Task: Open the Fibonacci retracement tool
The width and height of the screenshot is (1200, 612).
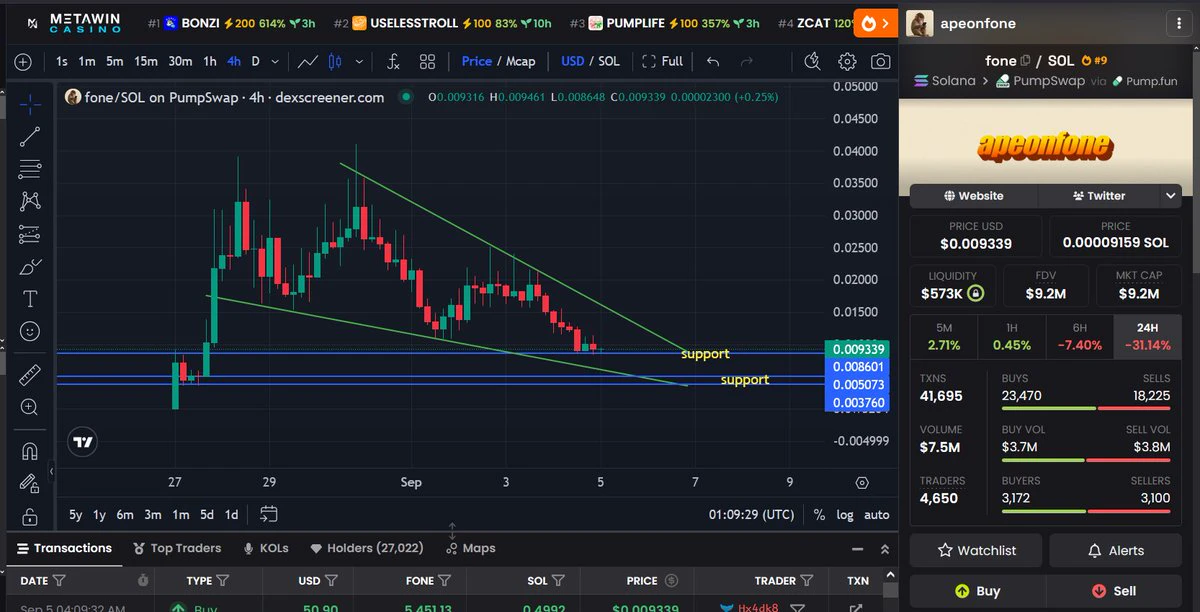Action: tap(30, 169)
